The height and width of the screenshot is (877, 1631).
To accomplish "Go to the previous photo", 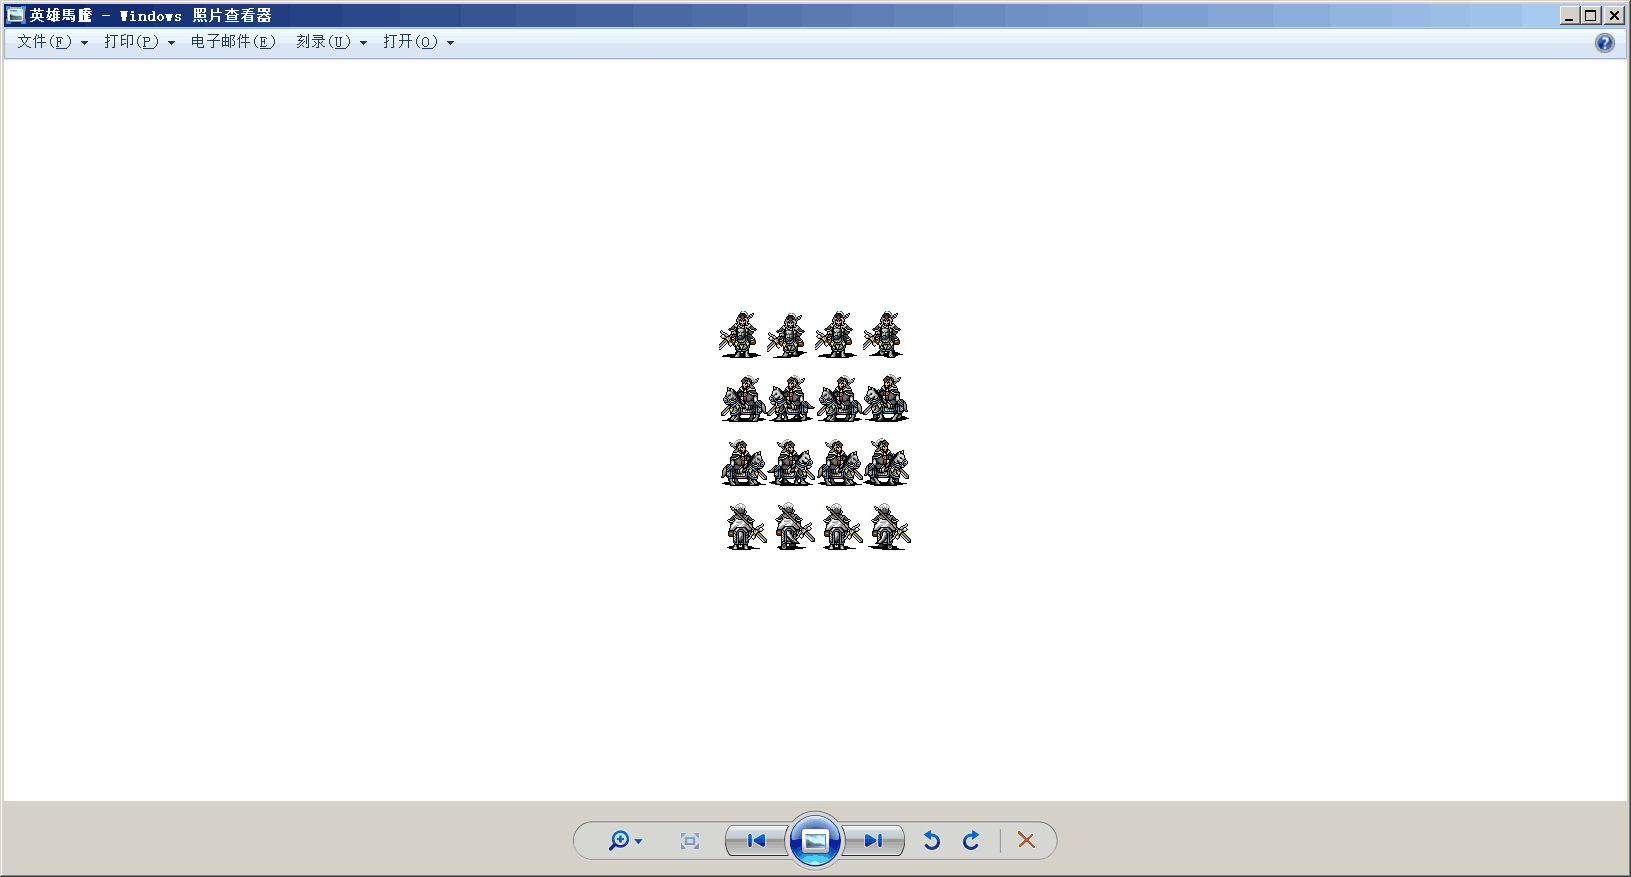I will [756, 841].
